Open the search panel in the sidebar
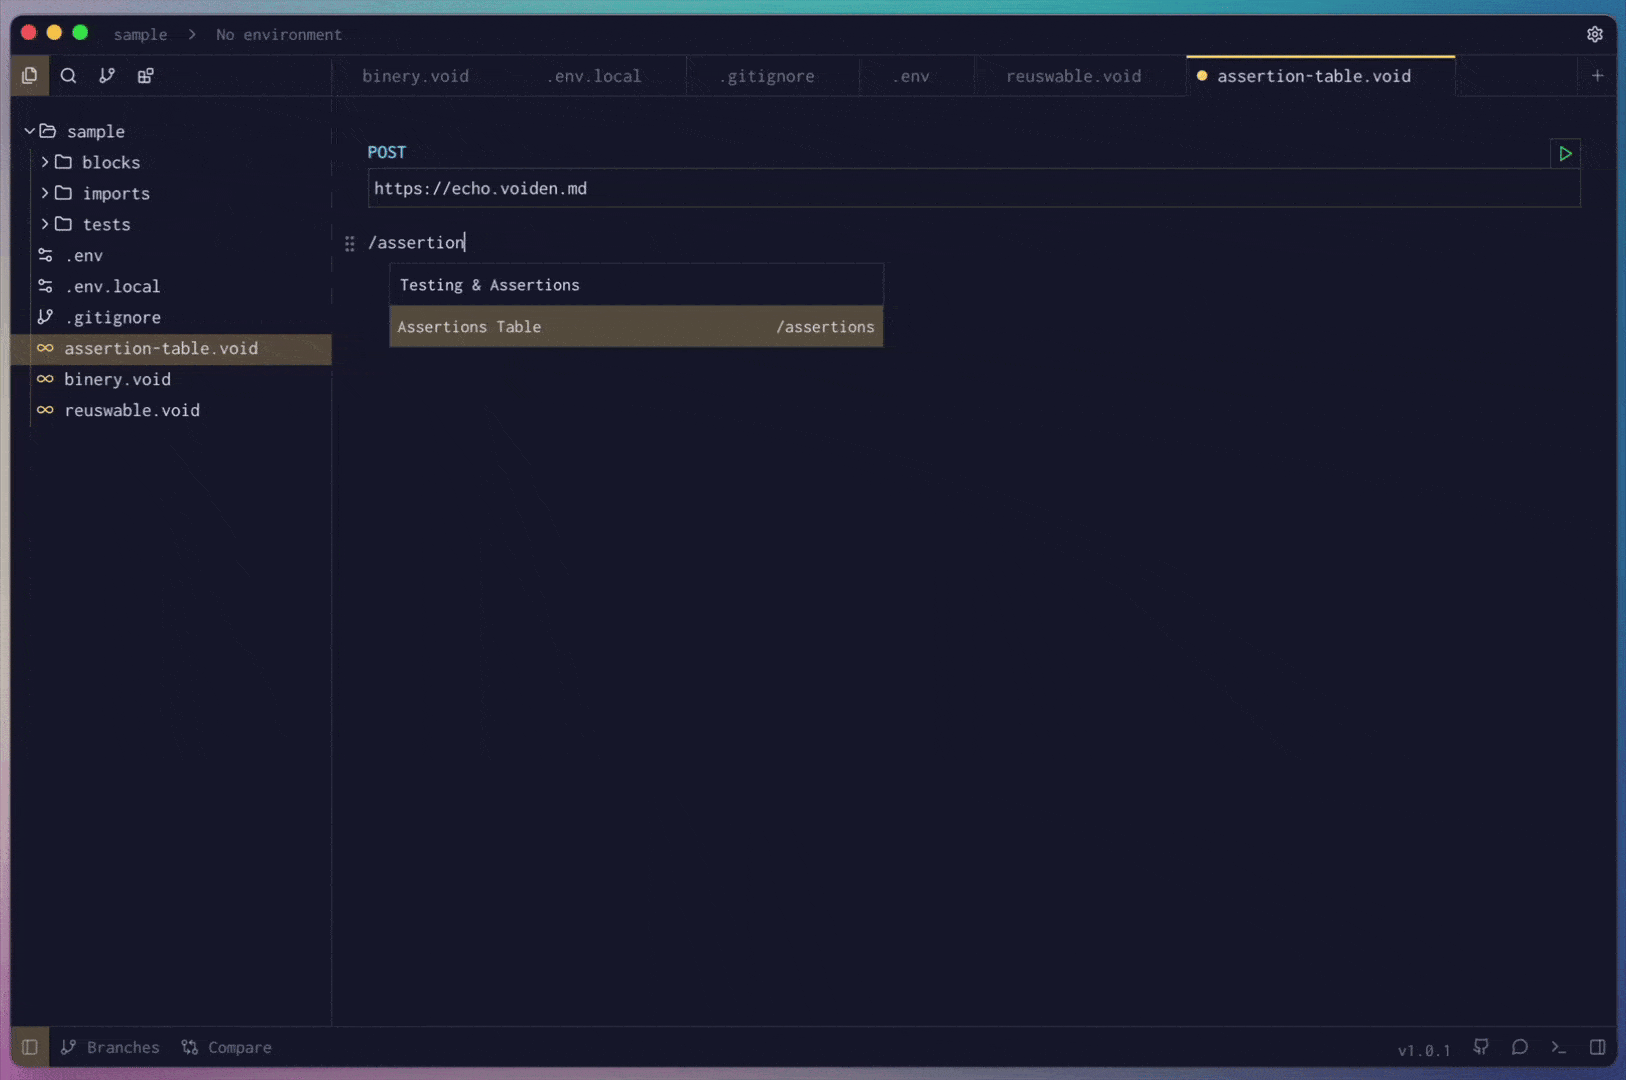This screenshot has width=1626, height=1080. coord(68,76)
